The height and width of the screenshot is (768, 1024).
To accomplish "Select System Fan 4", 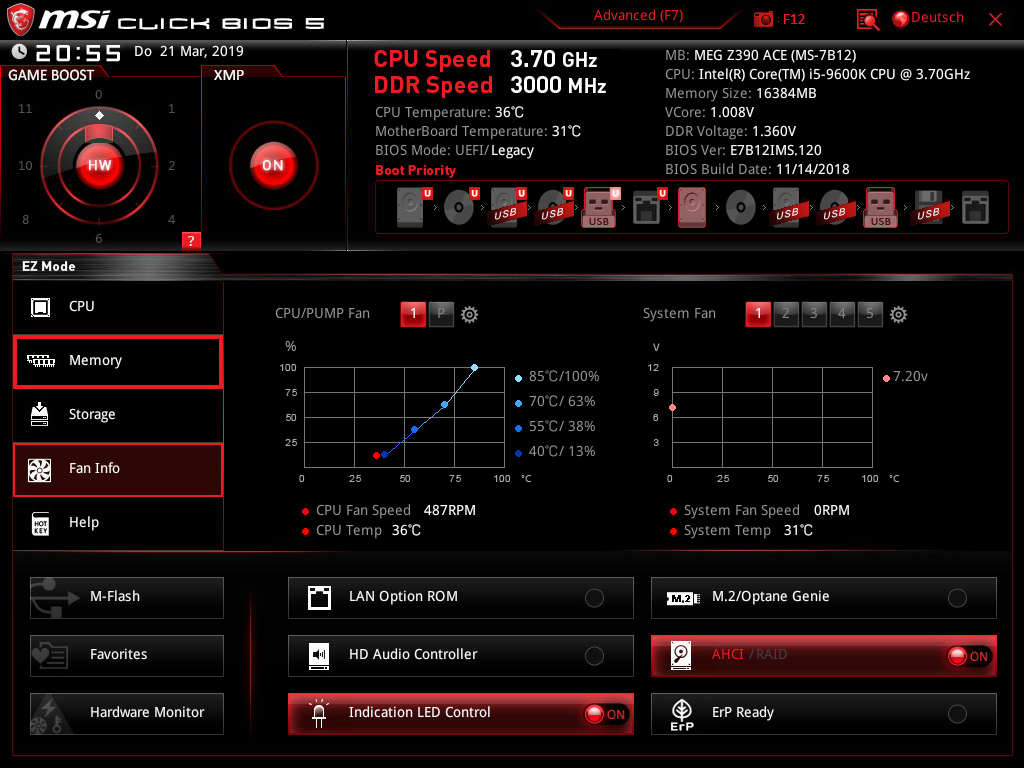I will click(x=842, y=314).
